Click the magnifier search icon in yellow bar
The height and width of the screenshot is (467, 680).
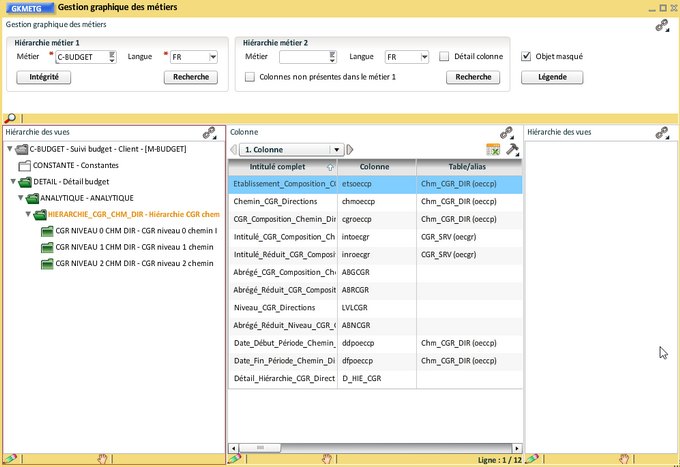(10, 118)
